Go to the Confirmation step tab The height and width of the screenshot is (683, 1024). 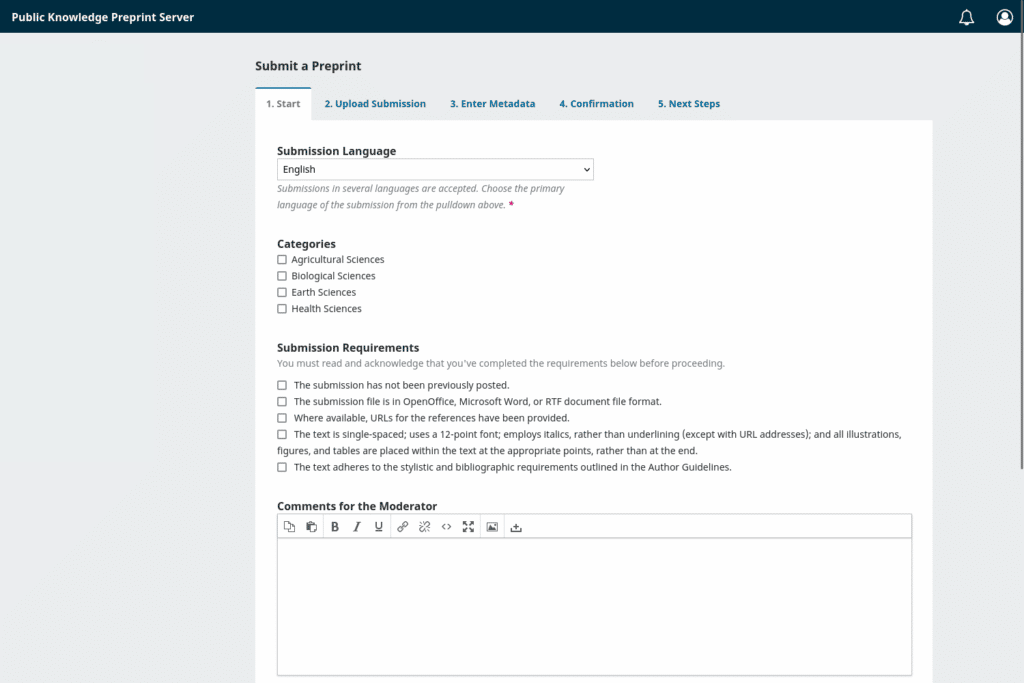click(x=596, y=103)
